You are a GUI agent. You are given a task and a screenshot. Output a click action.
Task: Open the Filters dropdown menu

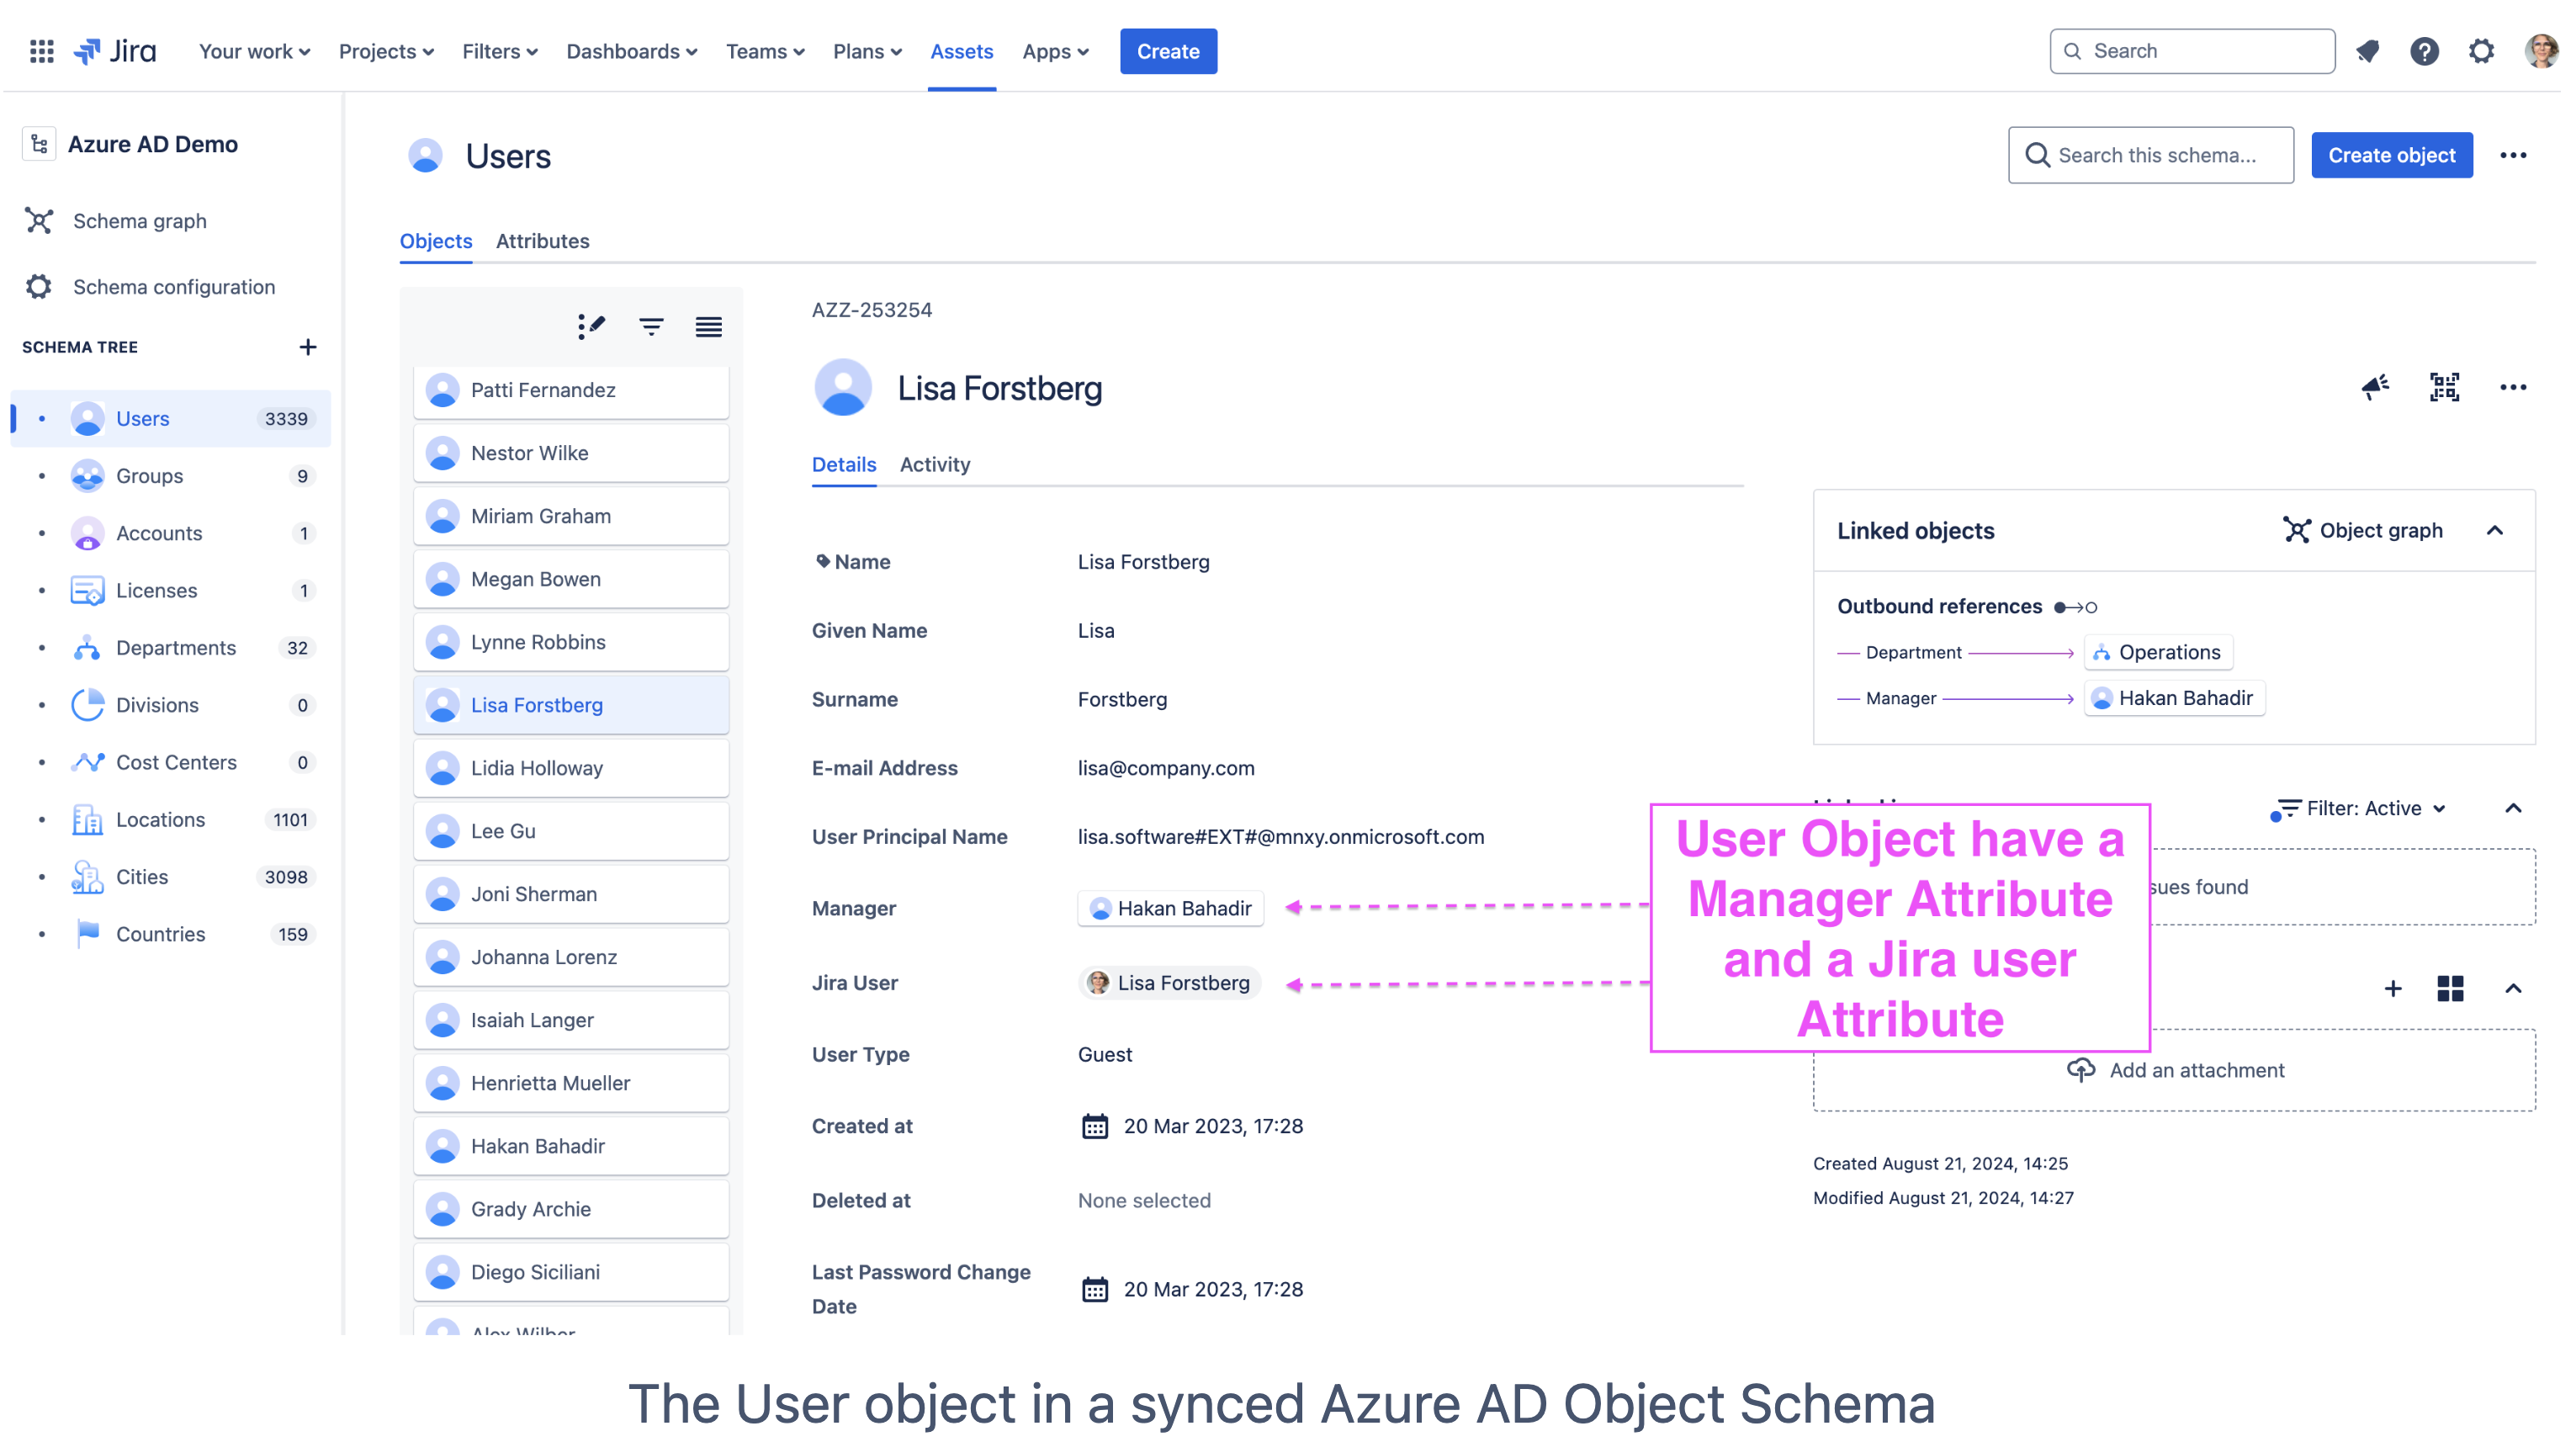coord(500,51)
